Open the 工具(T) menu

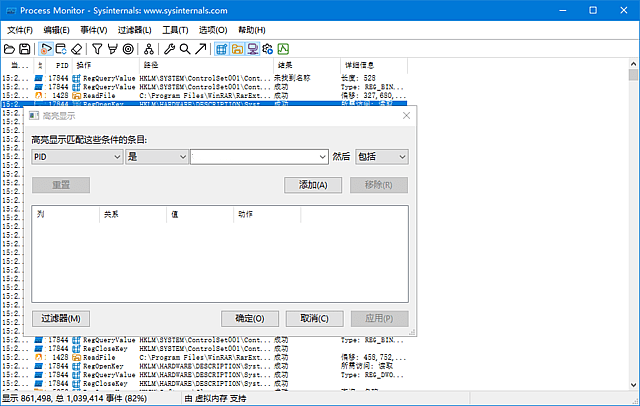point(175,30)
